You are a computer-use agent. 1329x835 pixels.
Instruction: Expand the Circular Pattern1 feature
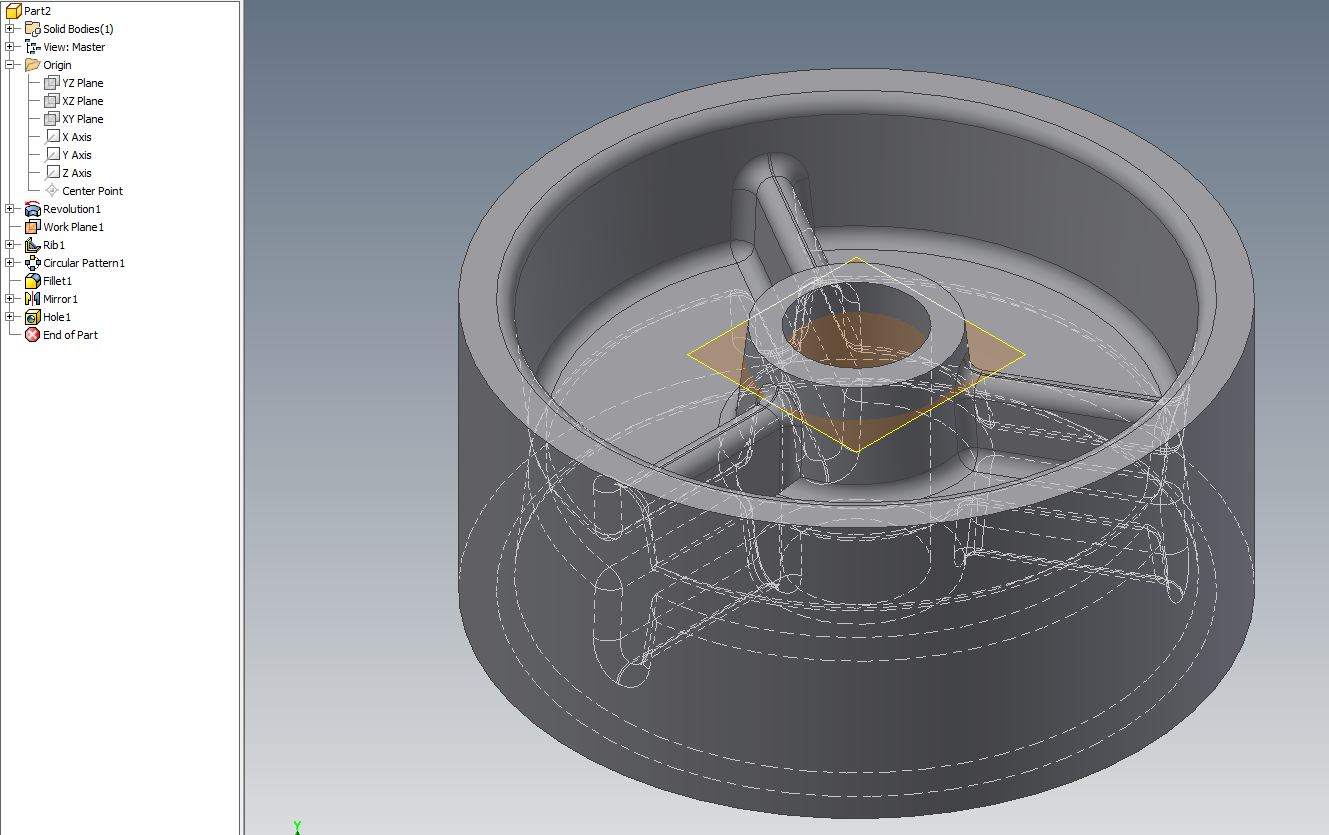click(10, 263)
